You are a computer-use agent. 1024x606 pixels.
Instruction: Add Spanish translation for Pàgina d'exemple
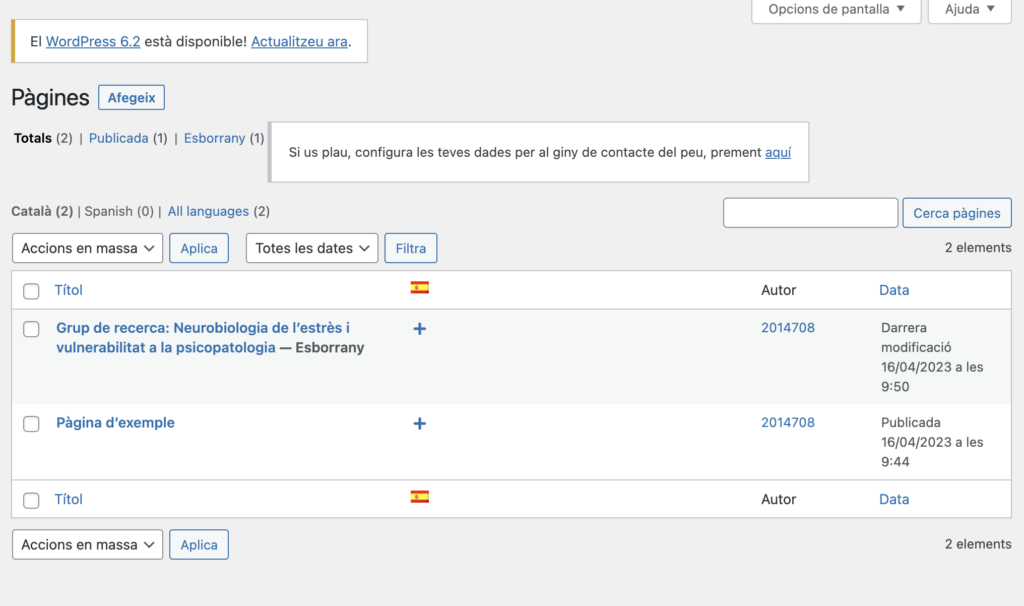tap(420, 423)
